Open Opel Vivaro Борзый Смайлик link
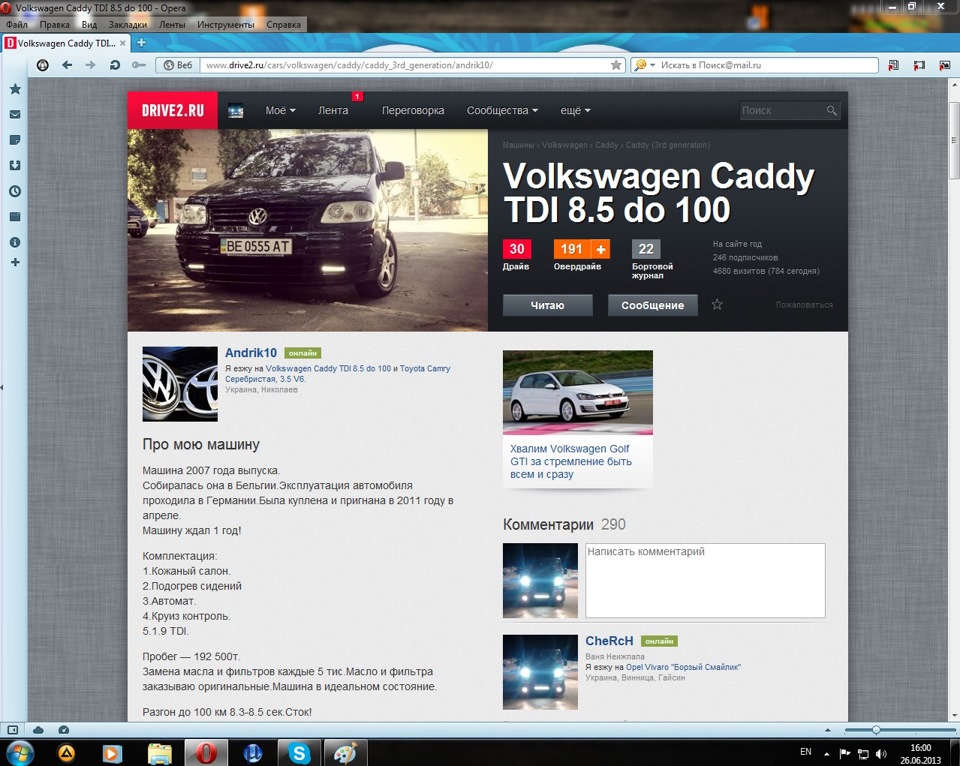 [x=683, y=667]
